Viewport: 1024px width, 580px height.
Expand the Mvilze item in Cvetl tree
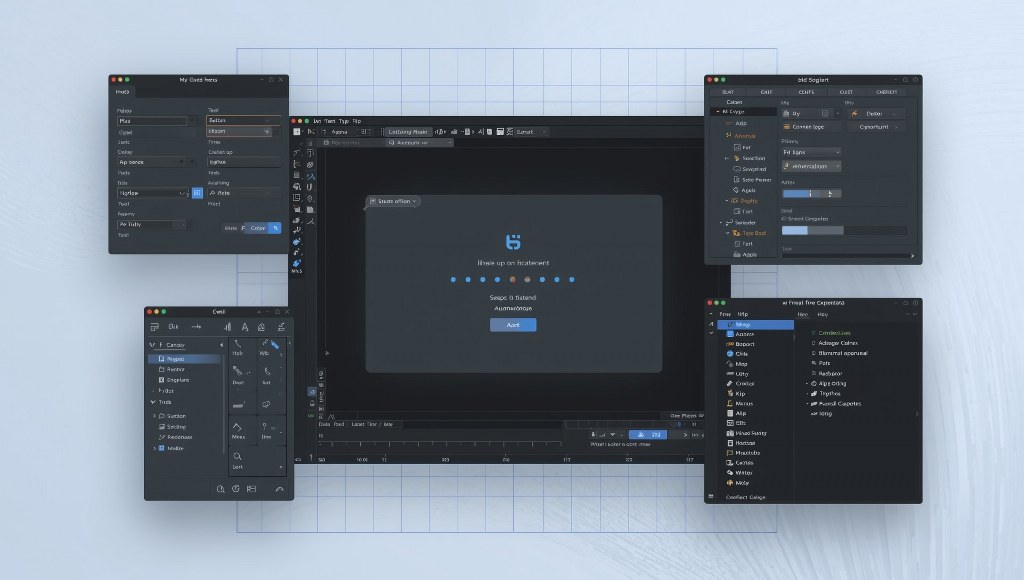point(155,448)
